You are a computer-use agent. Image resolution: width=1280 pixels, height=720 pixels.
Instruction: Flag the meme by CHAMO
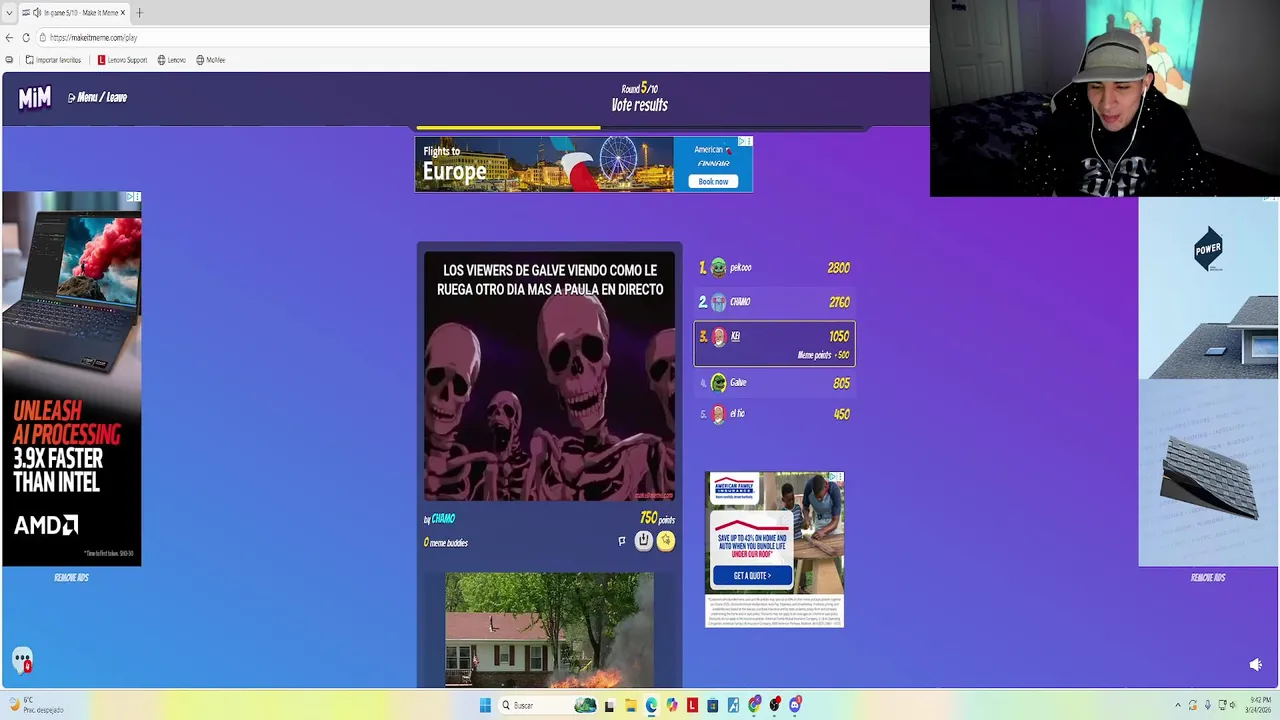click(621, 541)
